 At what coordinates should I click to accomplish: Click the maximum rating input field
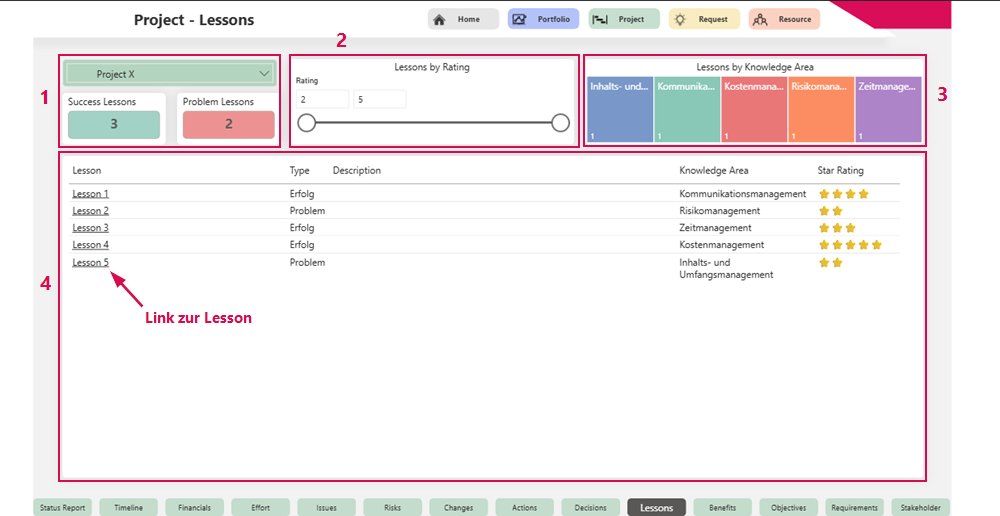(379, 99)
